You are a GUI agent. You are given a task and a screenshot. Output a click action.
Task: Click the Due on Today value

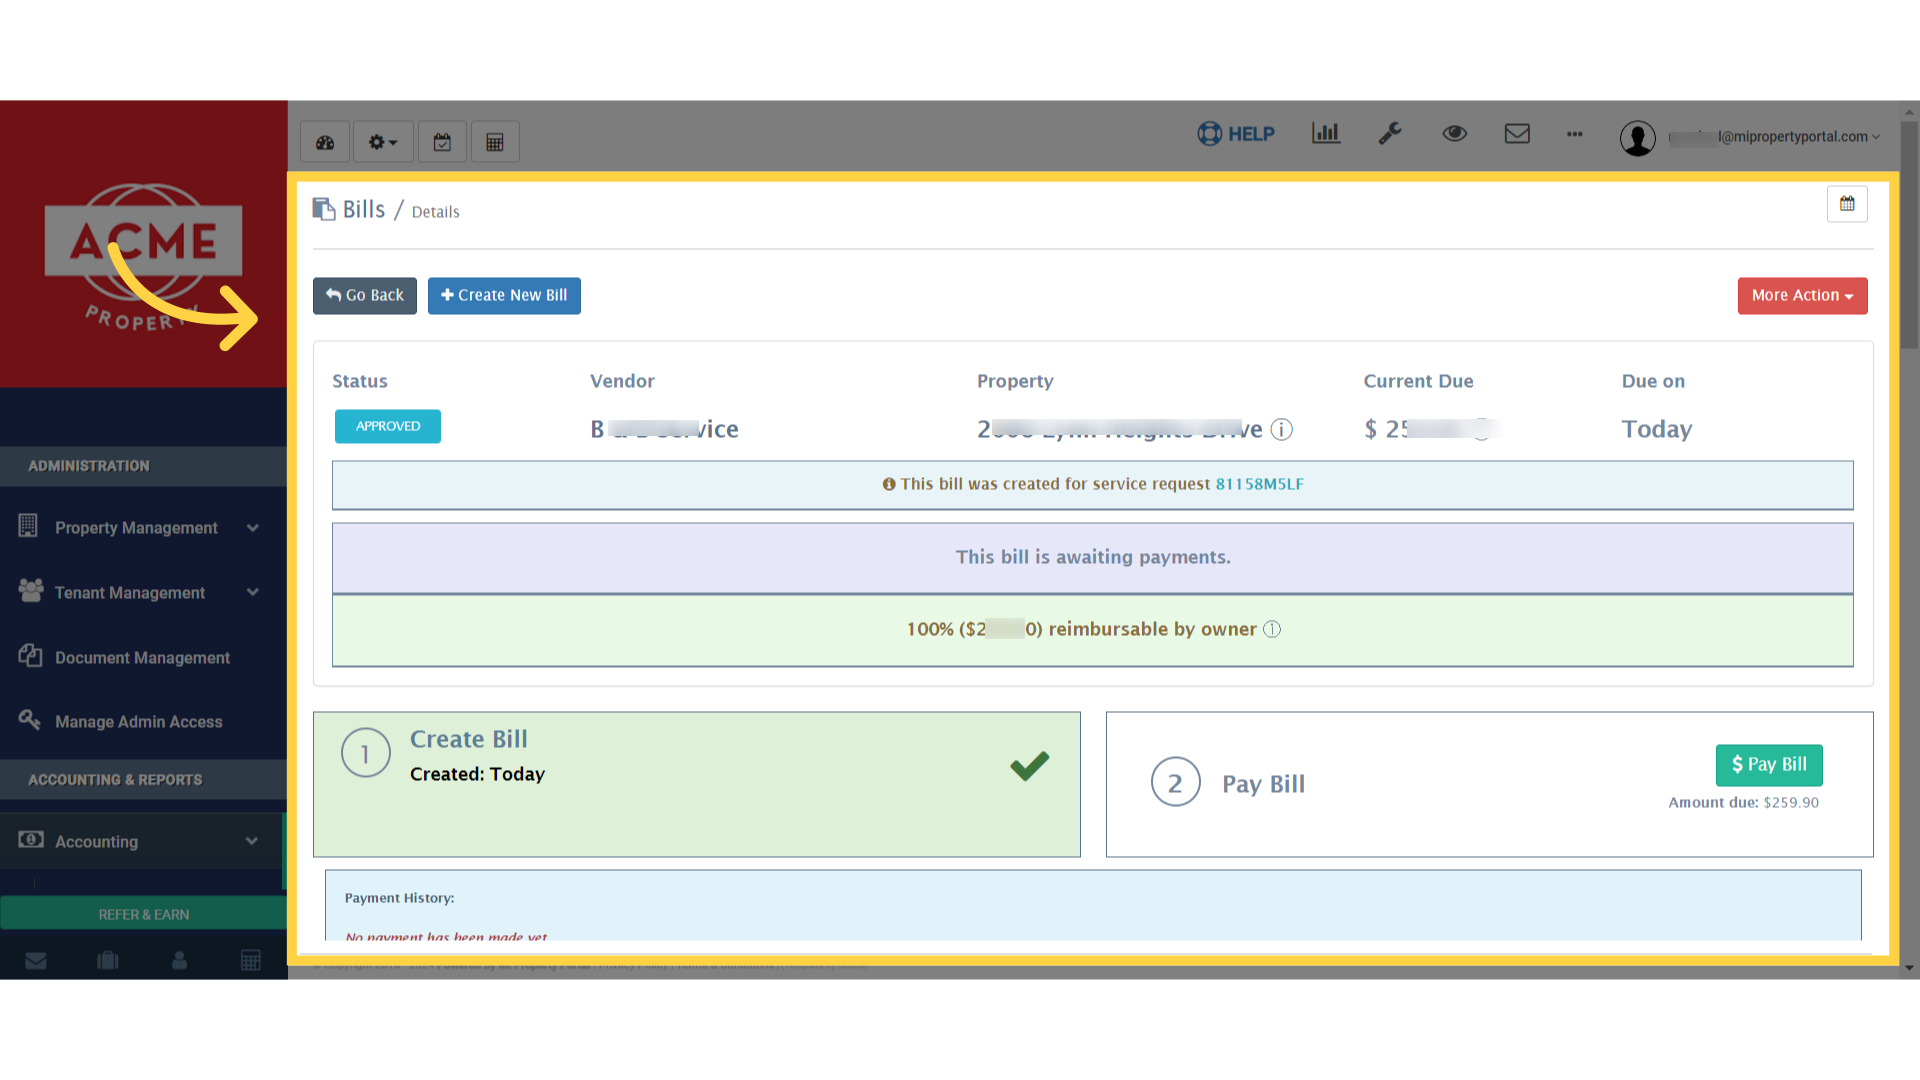pyautogui.click(x=1657, y=429)
